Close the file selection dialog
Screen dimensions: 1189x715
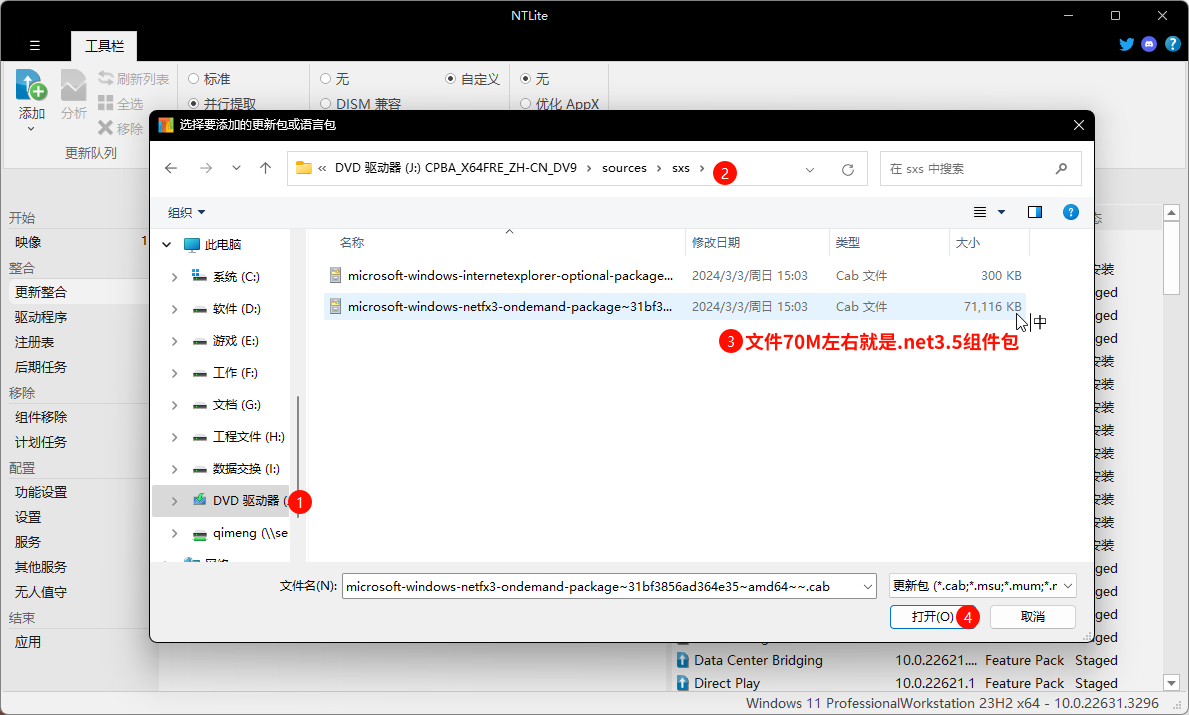click(1078, 125)
